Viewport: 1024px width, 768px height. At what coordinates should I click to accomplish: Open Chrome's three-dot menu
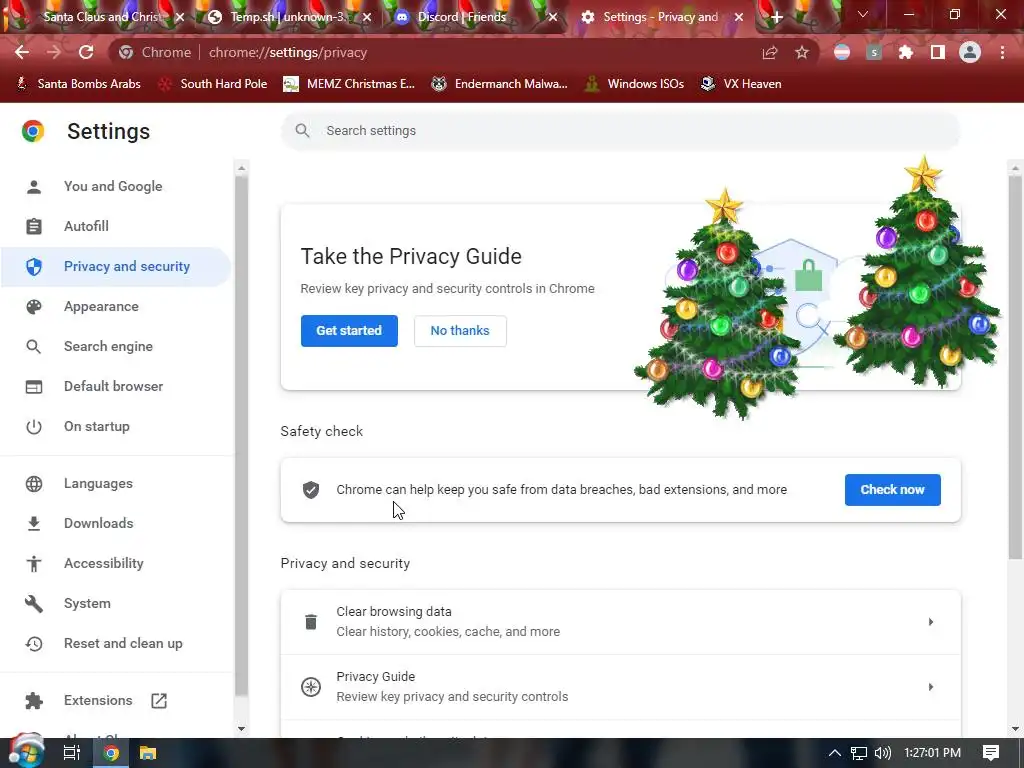(1002, 52)
